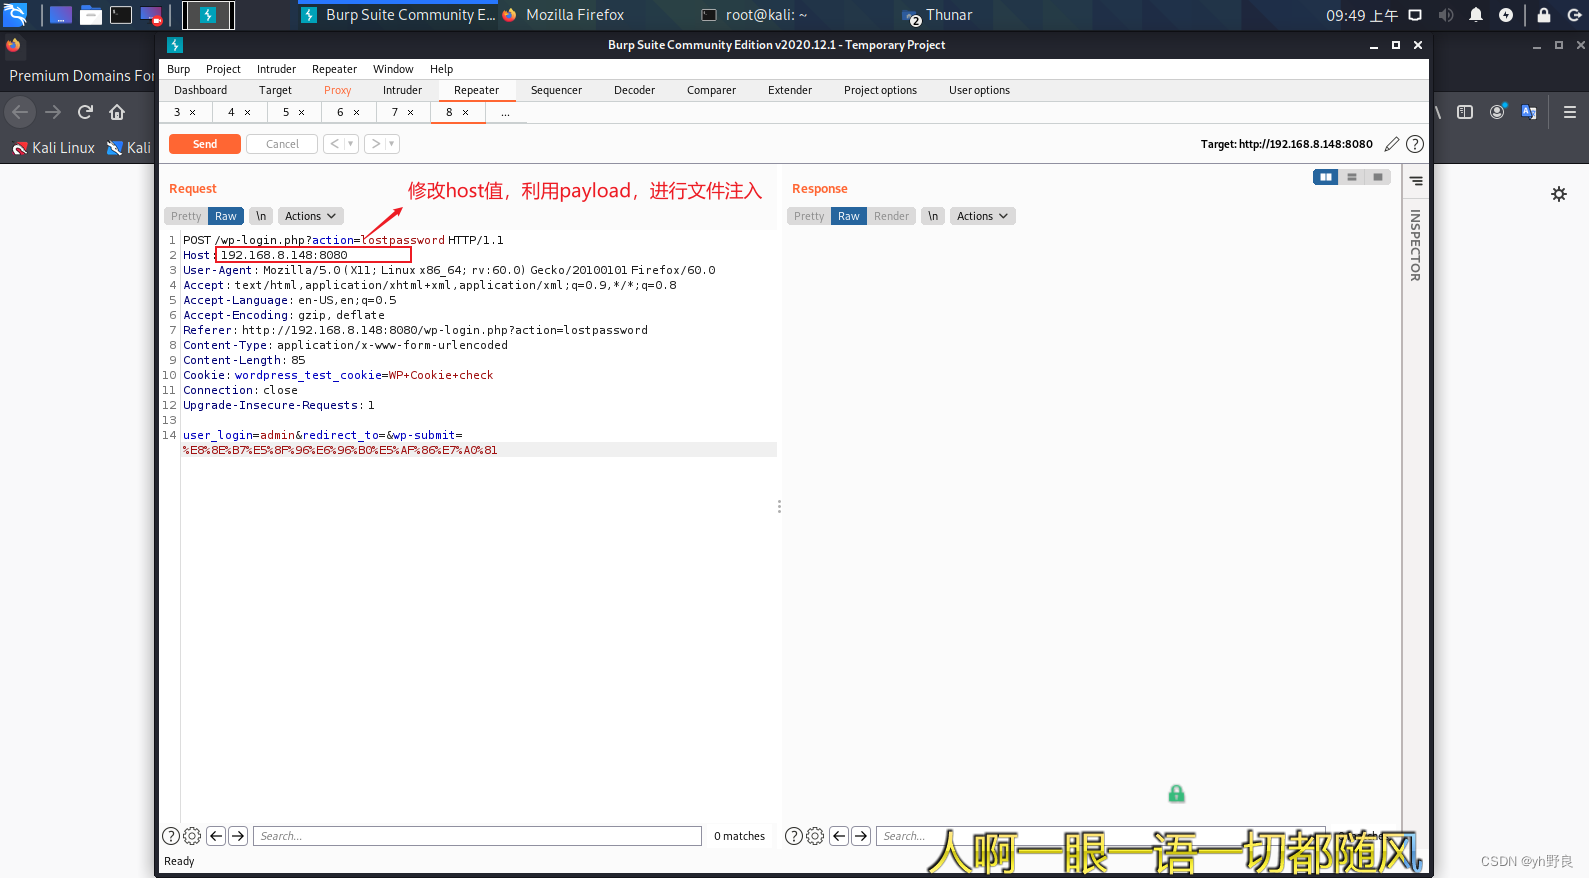Image resolution: width=1589 pixels, height=878 pixels.
Task: Toggle \n non-printable chars in Response
Action: click(x=933, y=216)
